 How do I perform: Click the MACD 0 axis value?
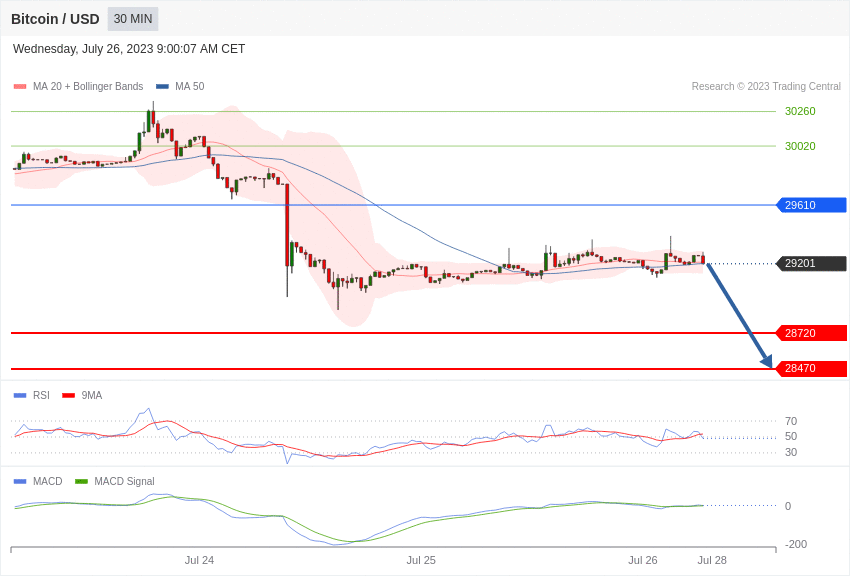tap(788, 506)
